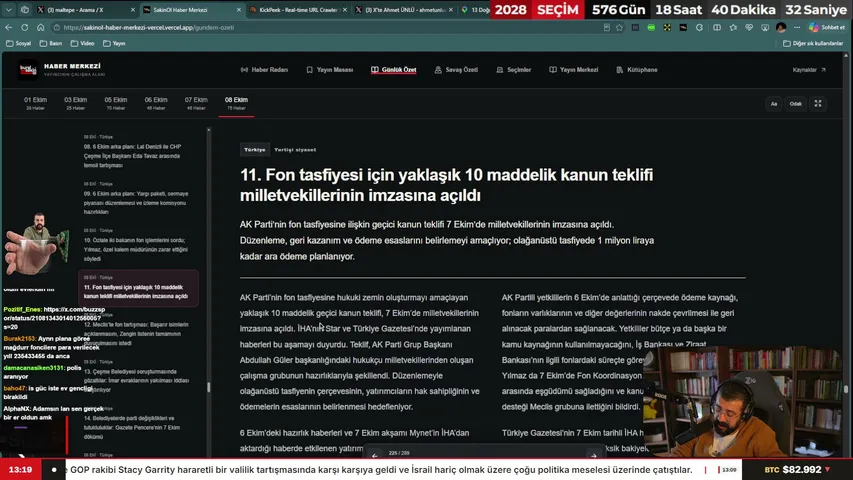
Task: Open sidebar item 14 about party changes
Action: click(x=136, y=423)
